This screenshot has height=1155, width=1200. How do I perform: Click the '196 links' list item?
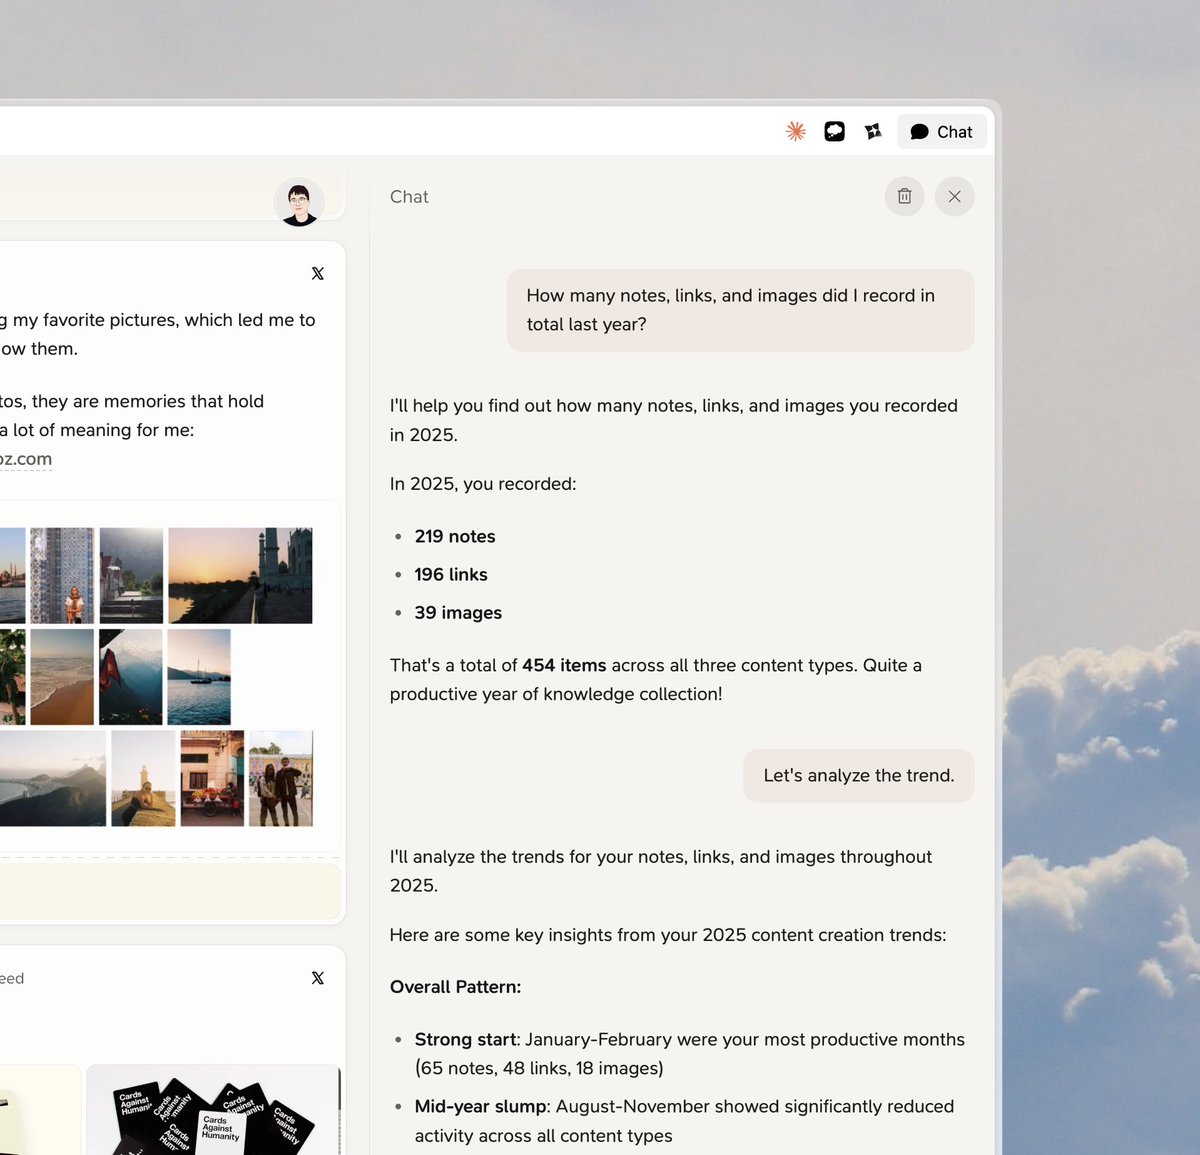(x=451, y=574)
